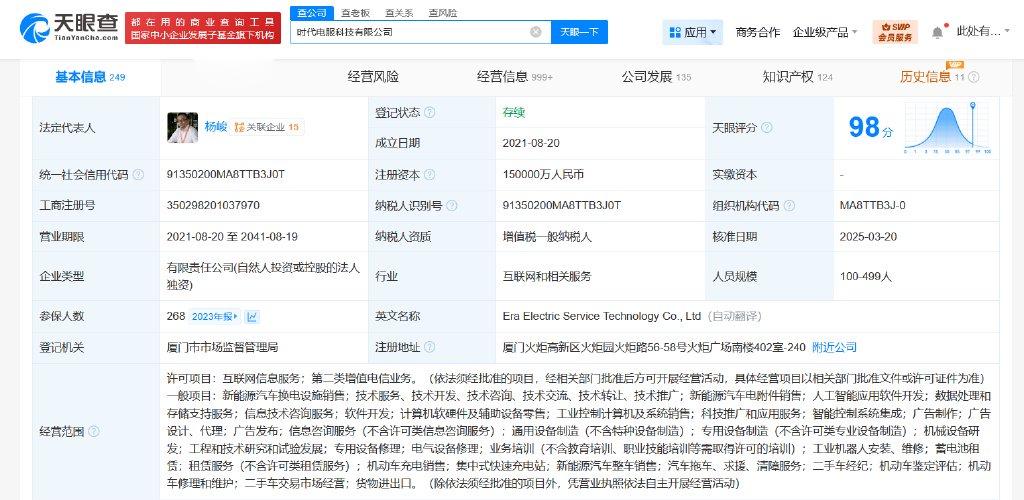Click the registered capital 150000万人民币
The width and height of the screenshot is (1024, 500).
543,174
